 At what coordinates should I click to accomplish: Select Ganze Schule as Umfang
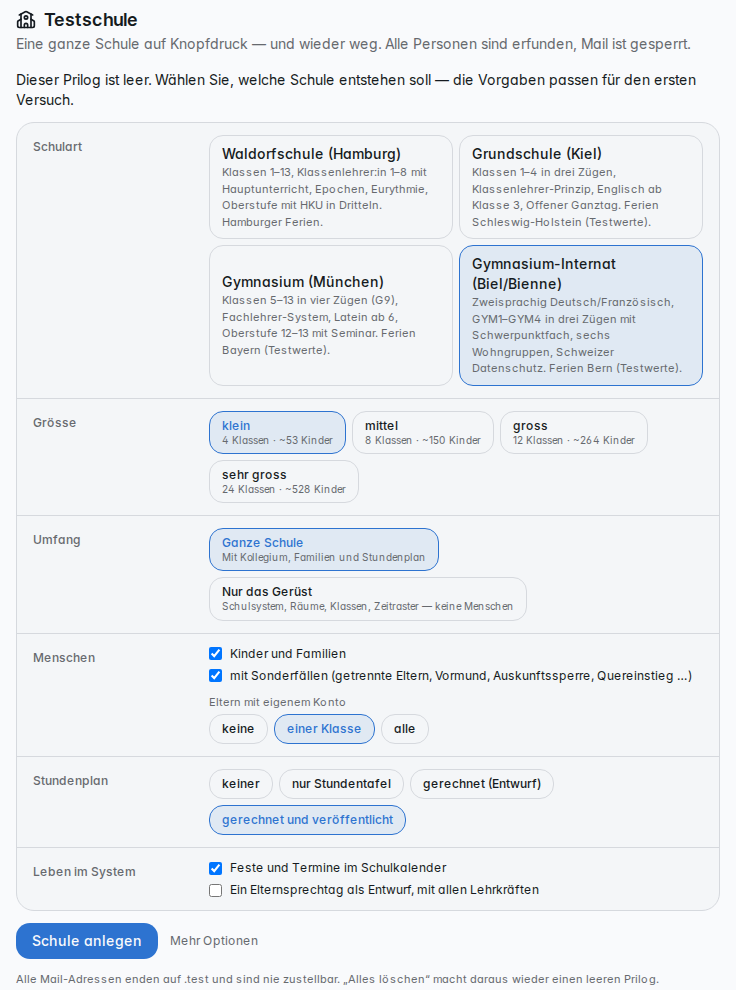click(x=323, y=549)
